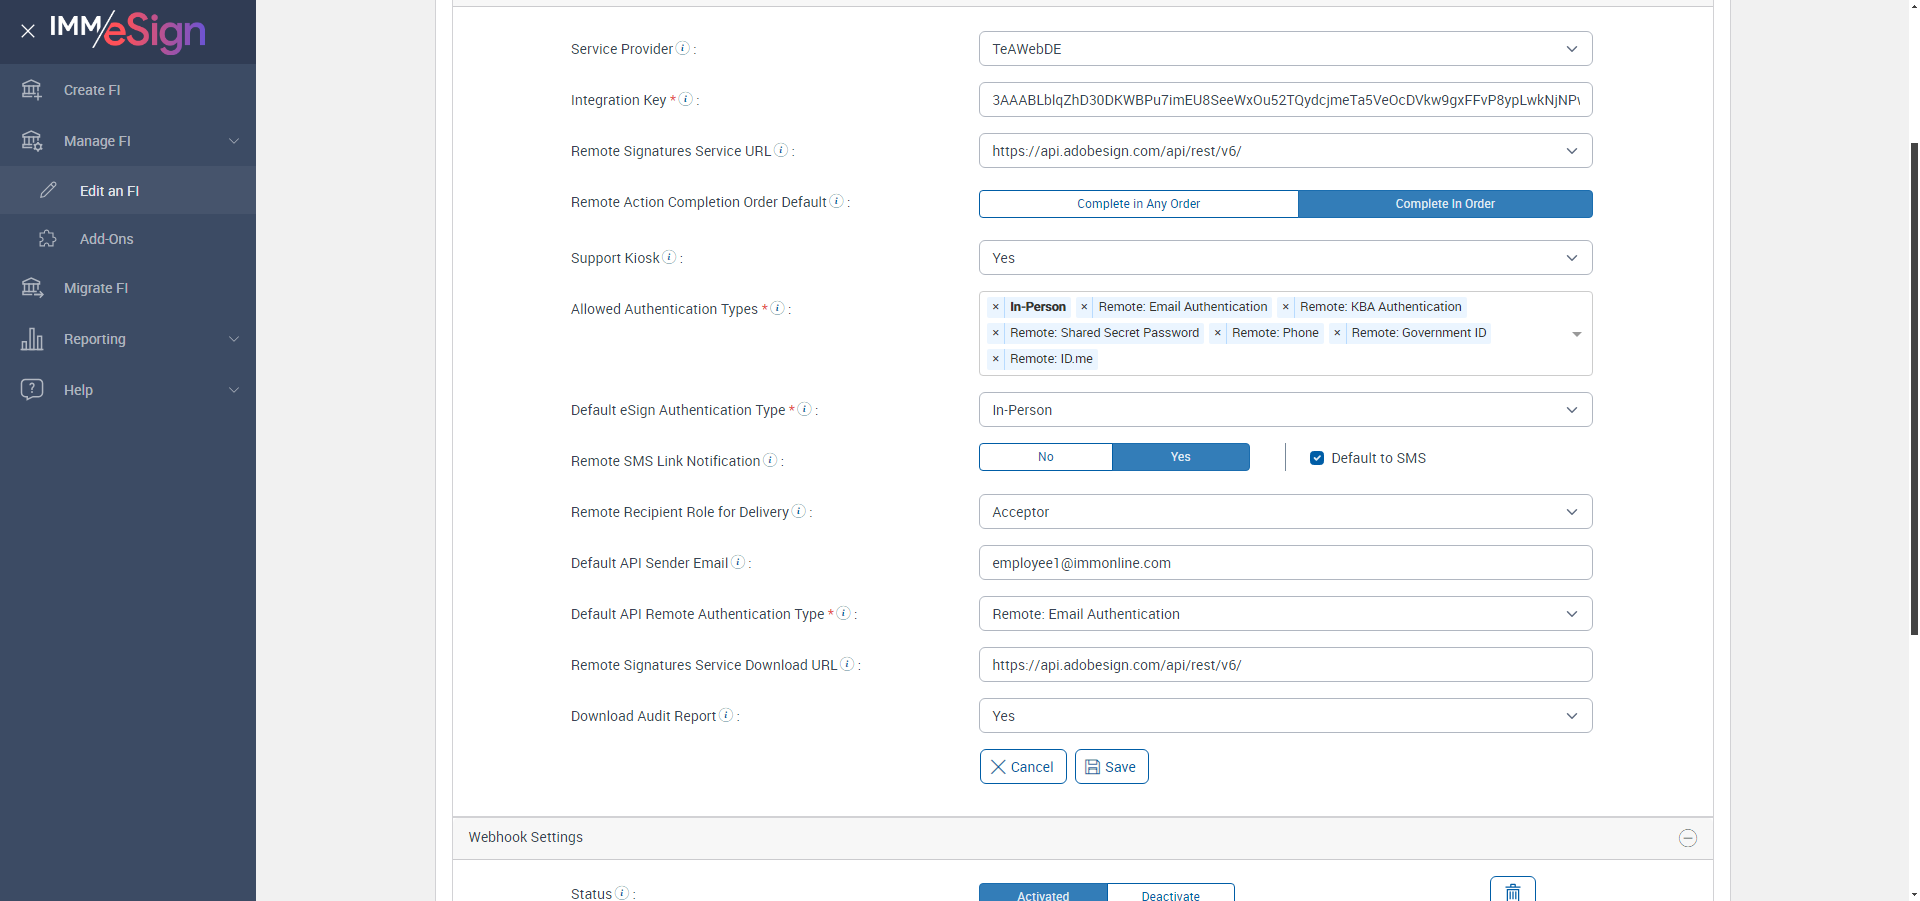Viewport: 1920px width, 901px height.
Task: Open the Service Provider dropdown
Action: 1285,49
